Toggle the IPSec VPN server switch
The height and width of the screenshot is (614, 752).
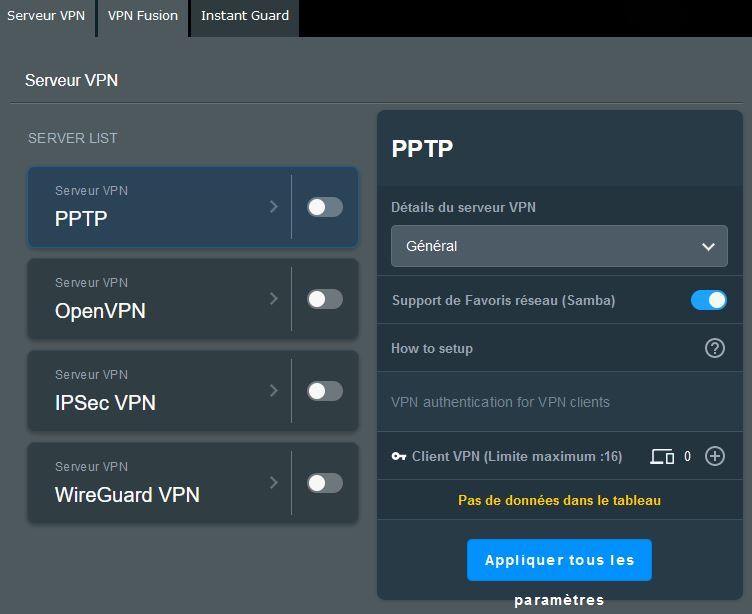[324, 391]
